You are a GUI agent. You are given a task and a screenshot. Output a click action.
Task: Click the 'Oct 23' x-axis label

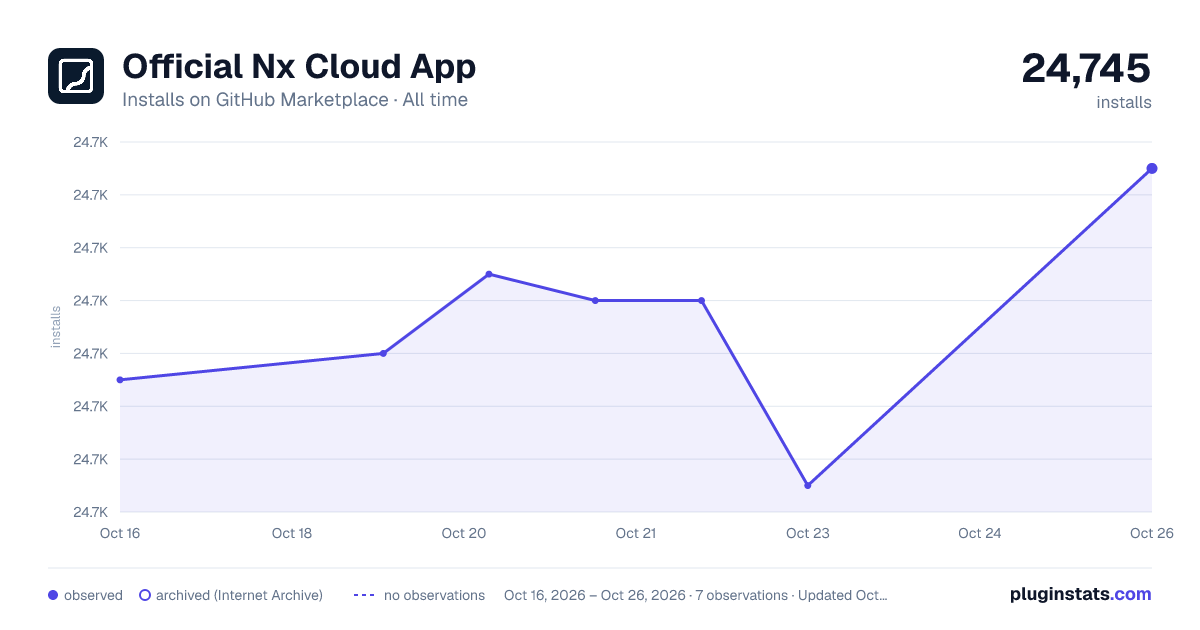808,533
